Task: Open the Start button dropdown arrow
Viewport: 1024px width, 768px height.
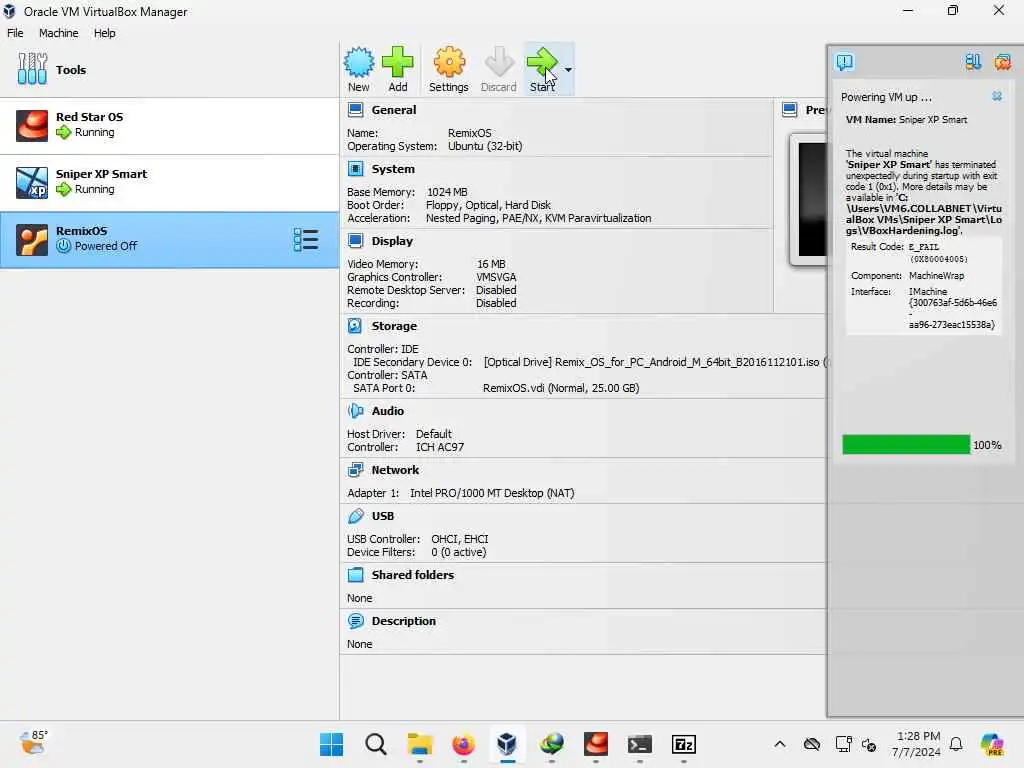Action: coord(569,69)
